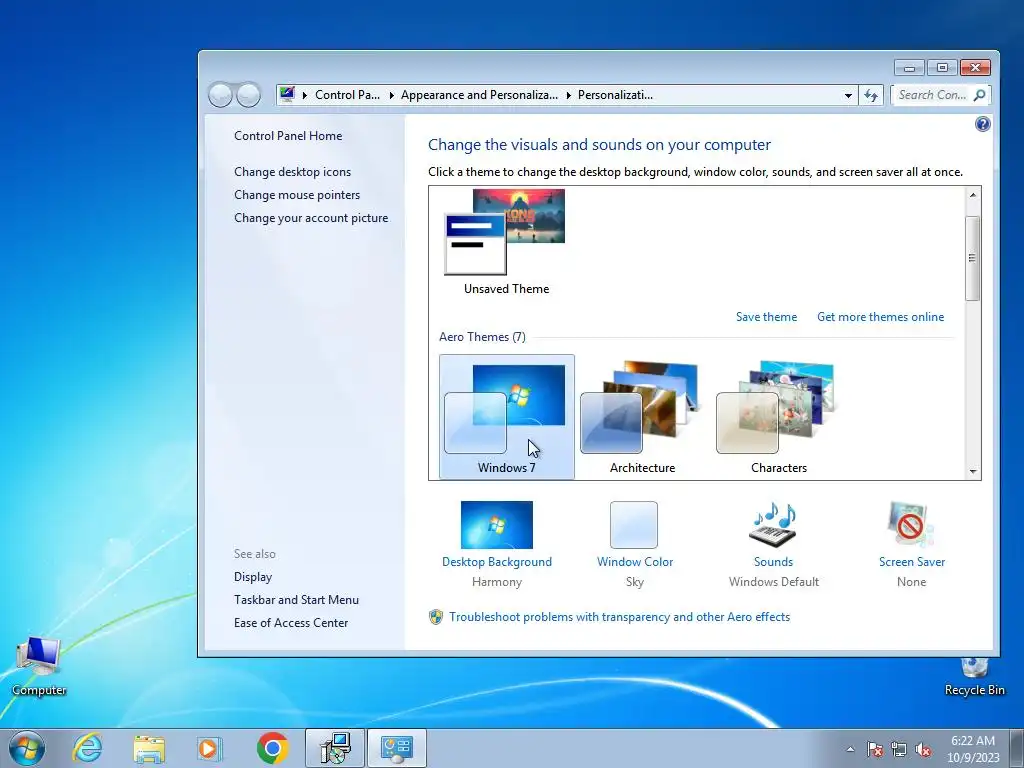The width and height of the screenshot is (1024, 768).
Task: Open Change your account picture link
Action: tap(311, 218)
